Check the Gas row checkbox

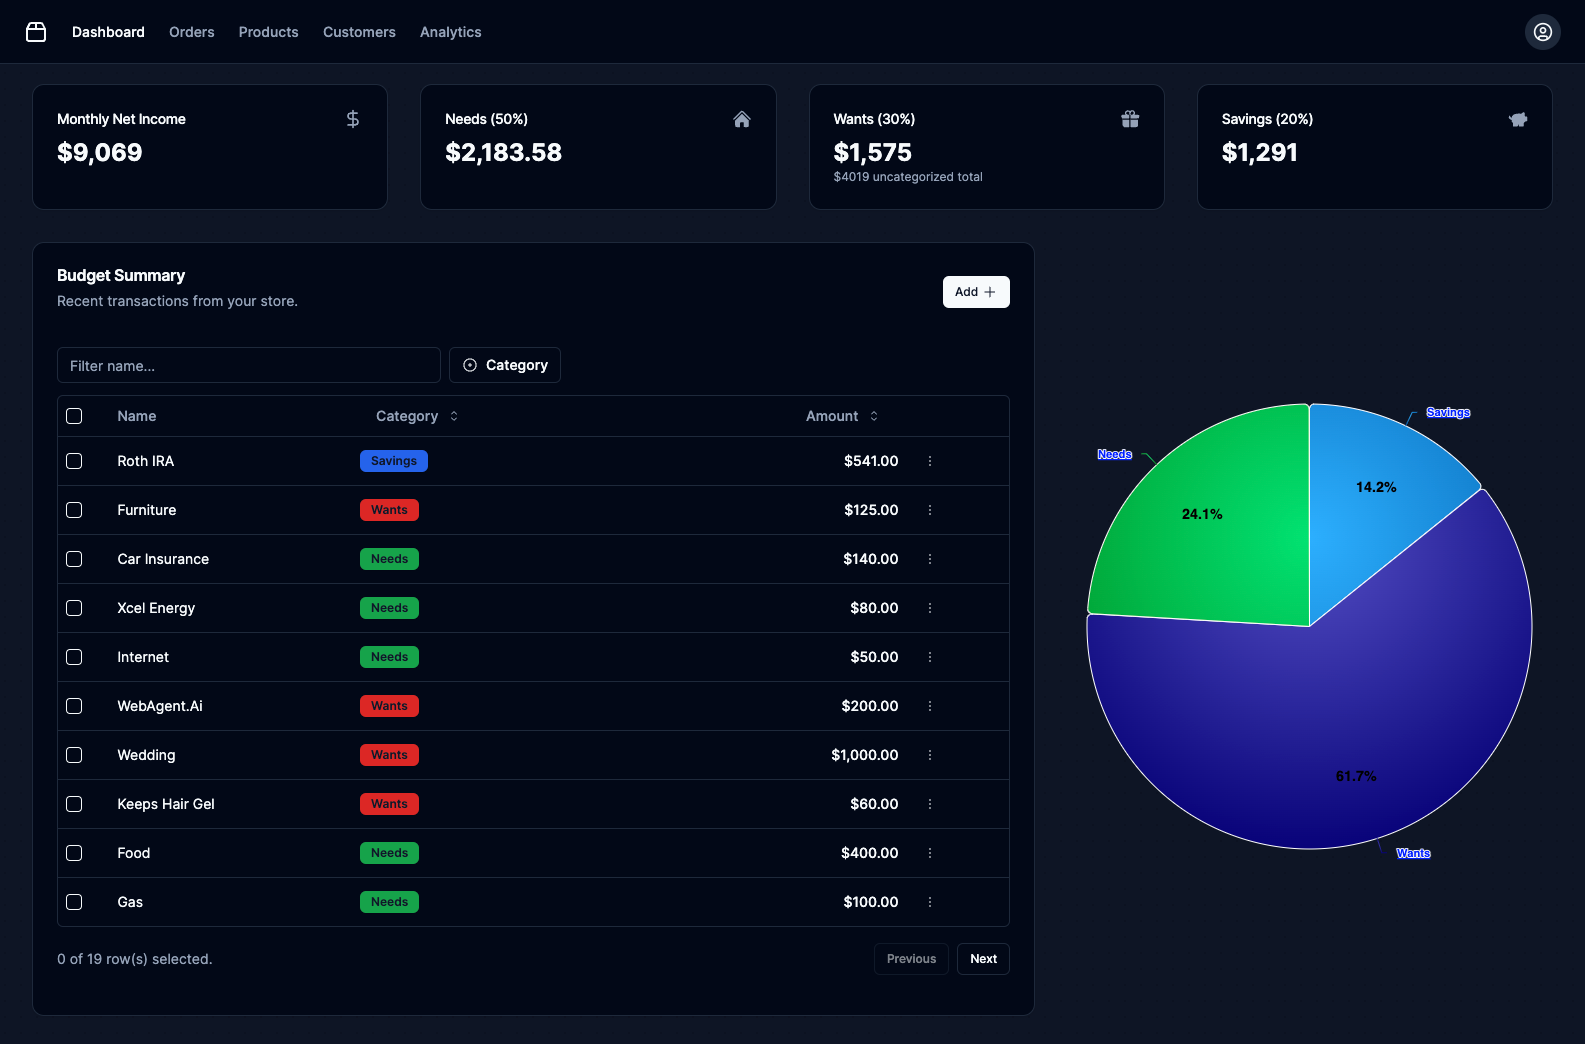click(x=74, y=902)
